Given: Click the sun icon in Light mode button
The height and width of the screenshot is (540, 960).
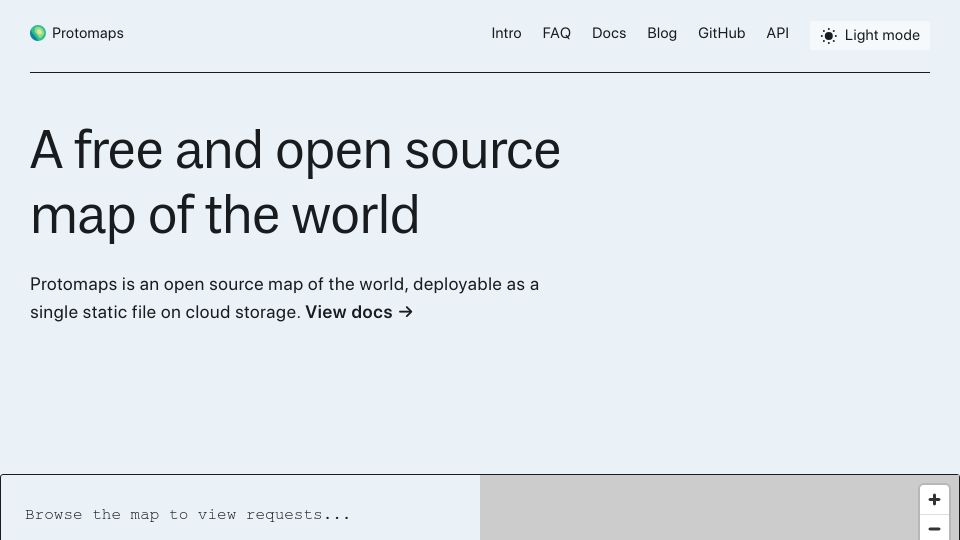Looking at the screenshot, I should point(828,36).
